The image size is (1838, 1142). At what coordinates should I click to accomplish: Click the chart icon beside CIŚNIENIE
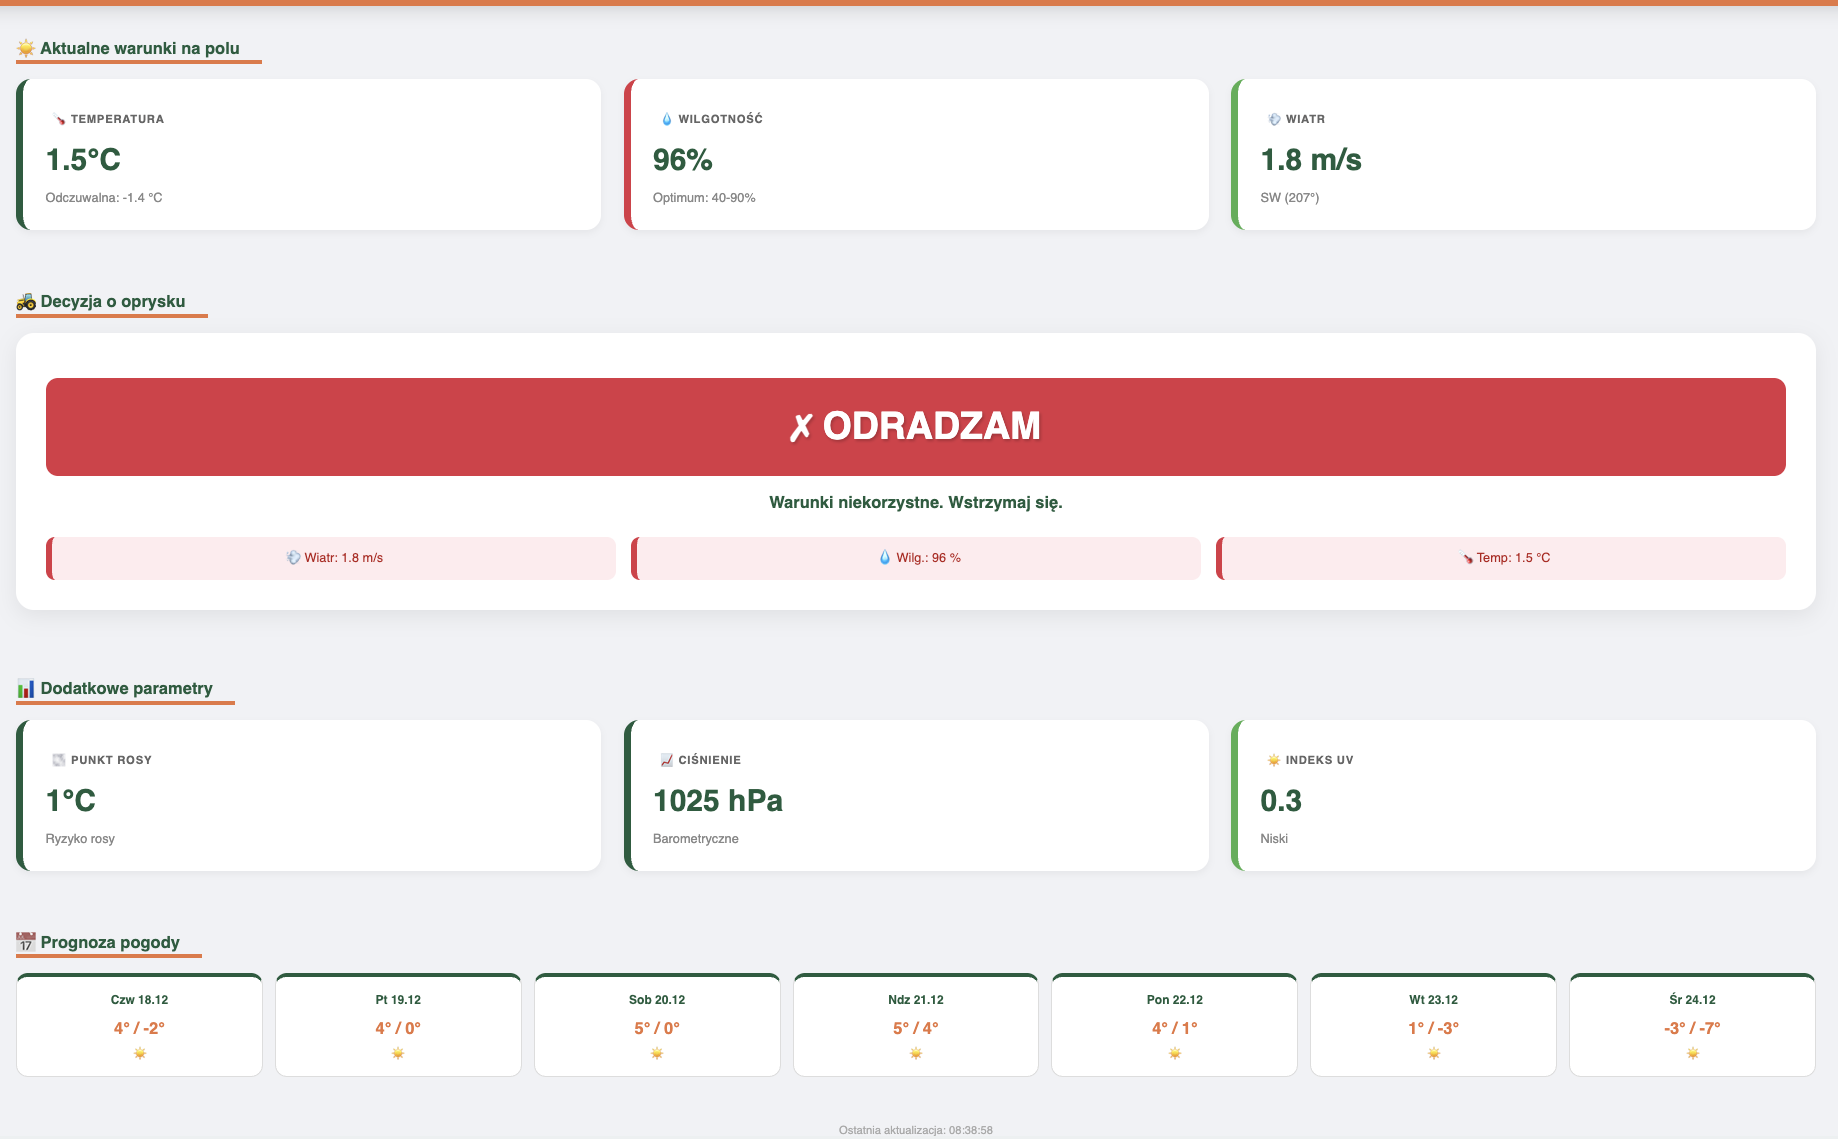pyautogui.click(x=667, y=760)
